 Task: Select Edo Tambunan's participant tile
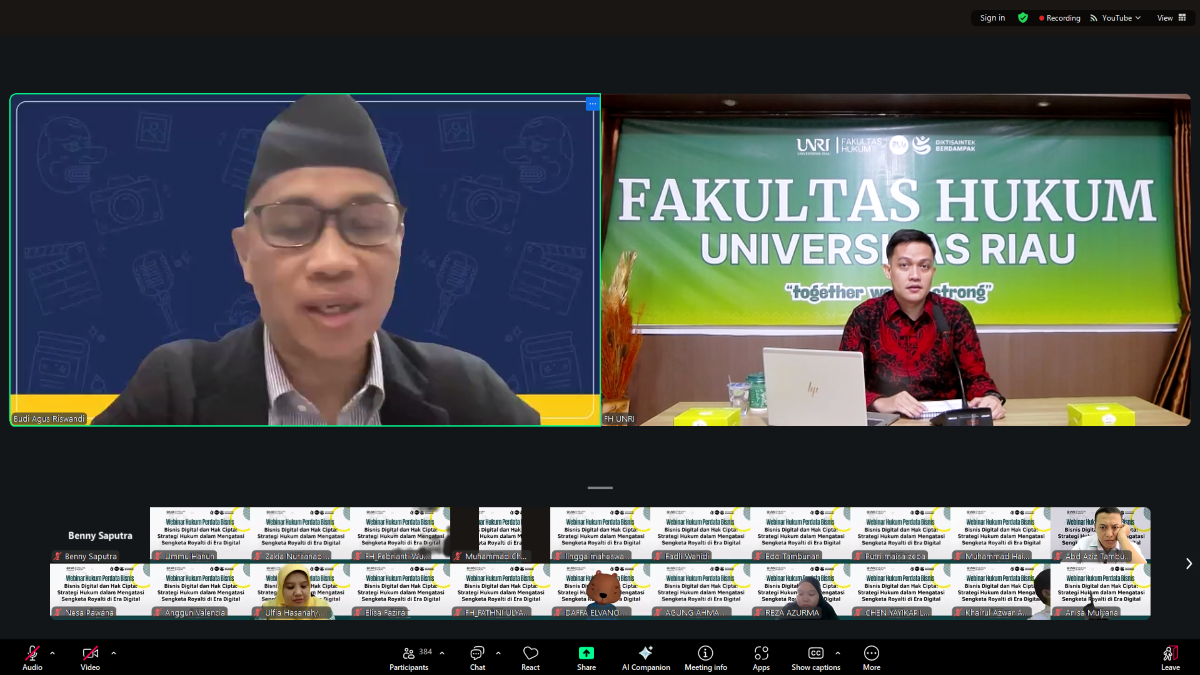pos(799,535)
